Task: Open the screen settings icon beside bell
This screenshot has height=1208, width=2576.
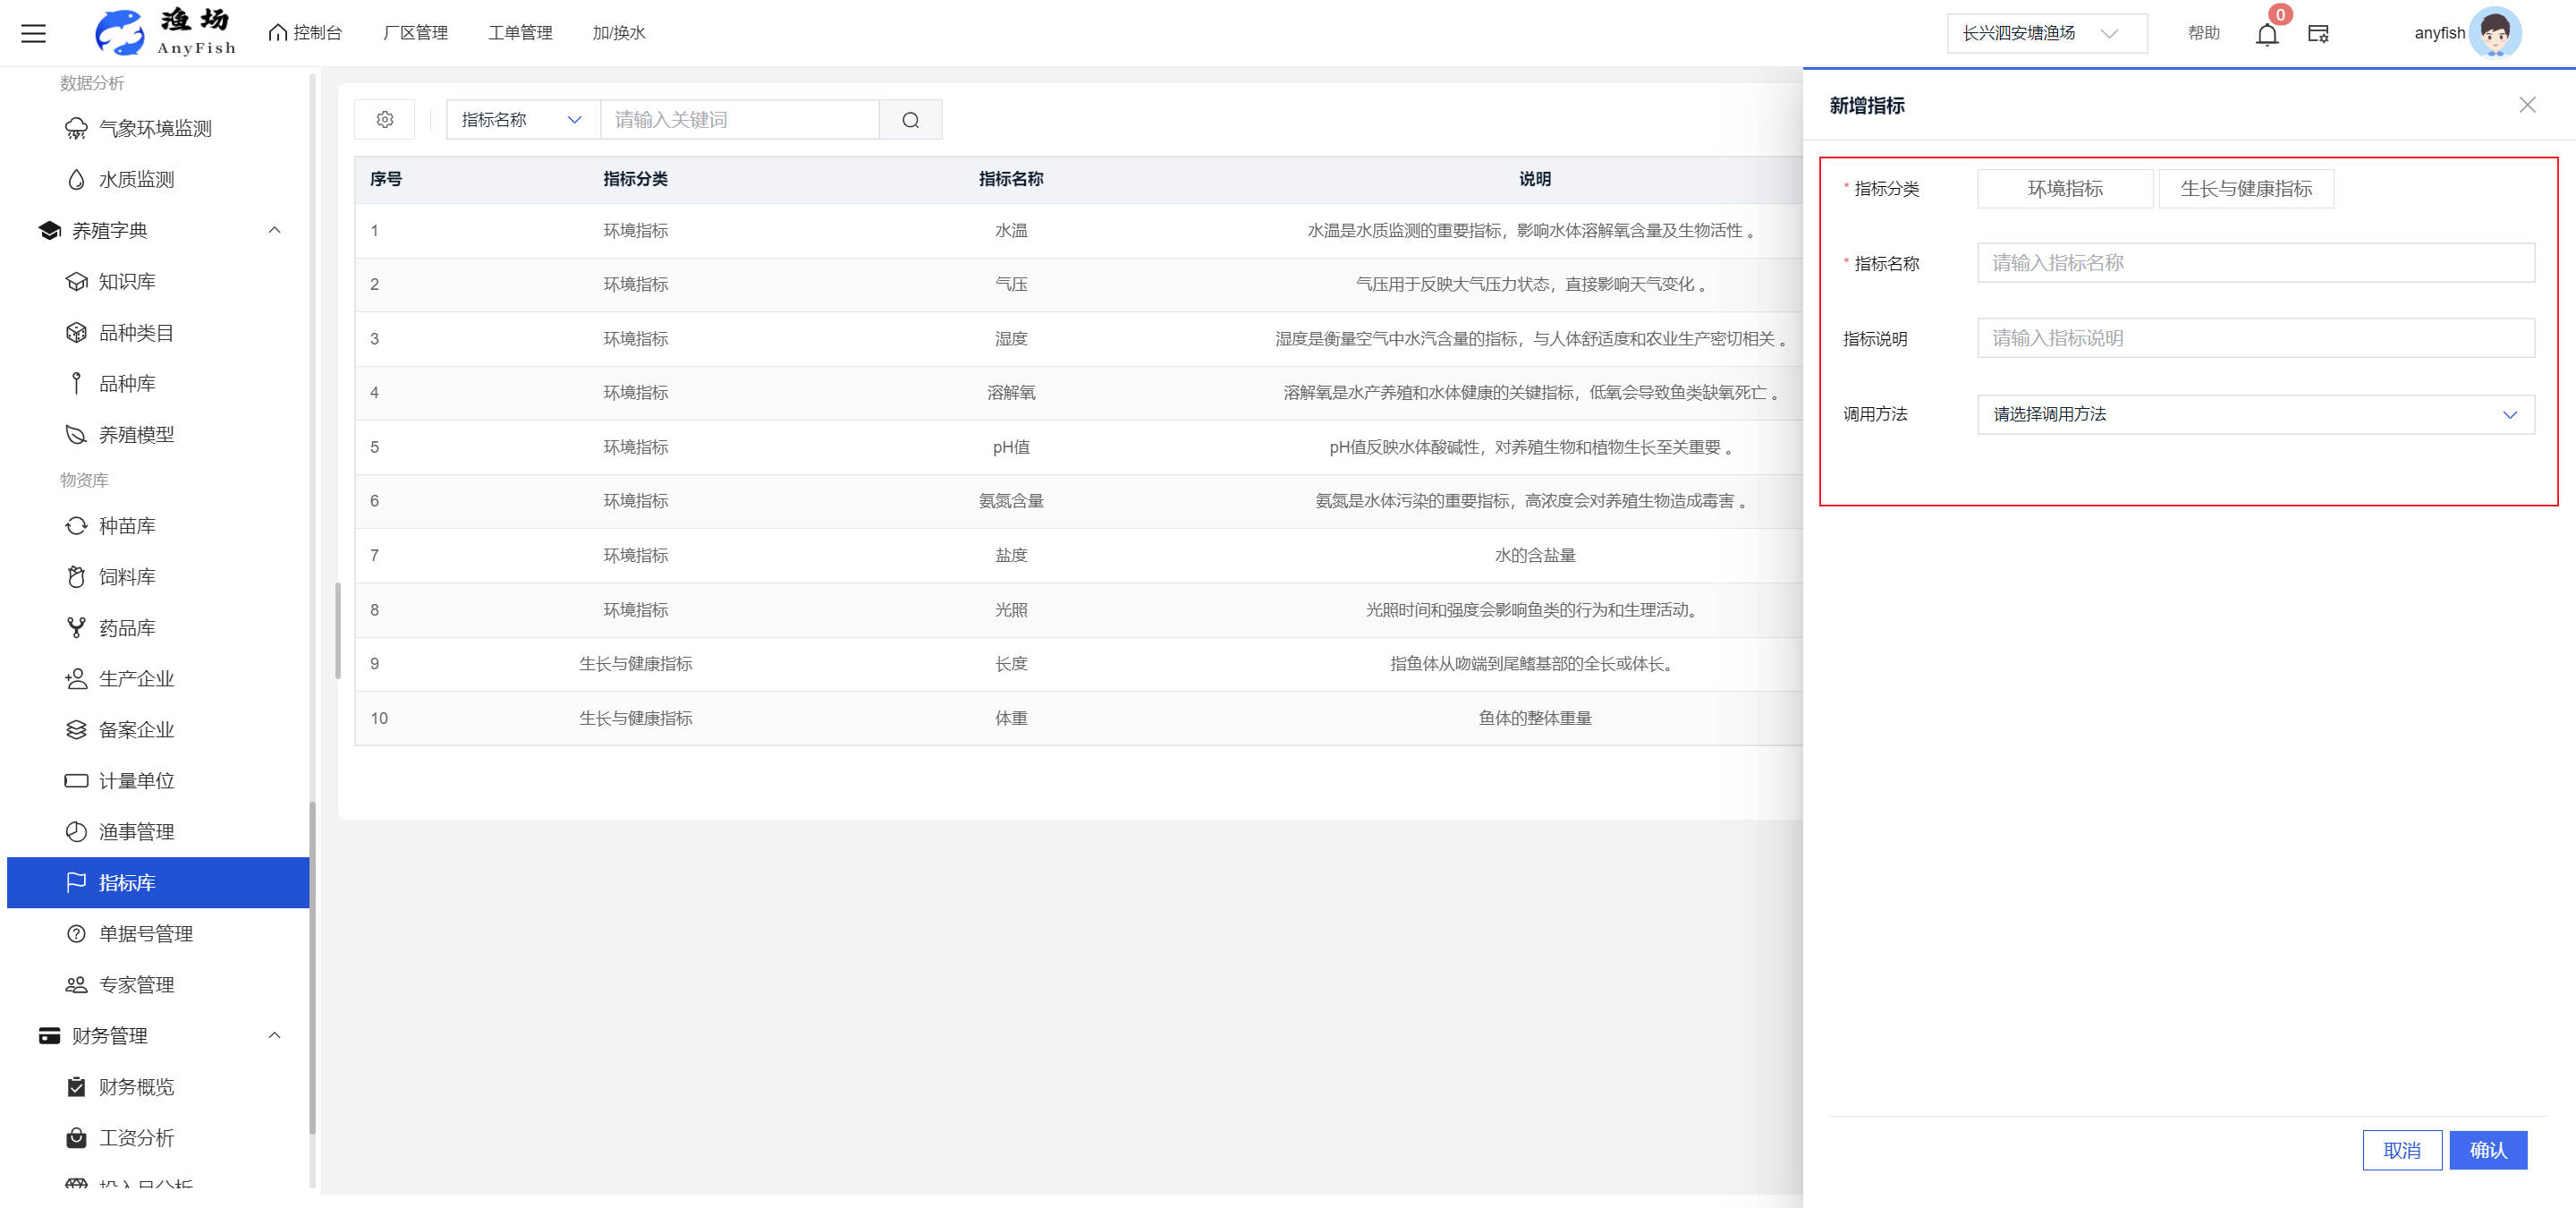Action: (x=2318, y=34)
